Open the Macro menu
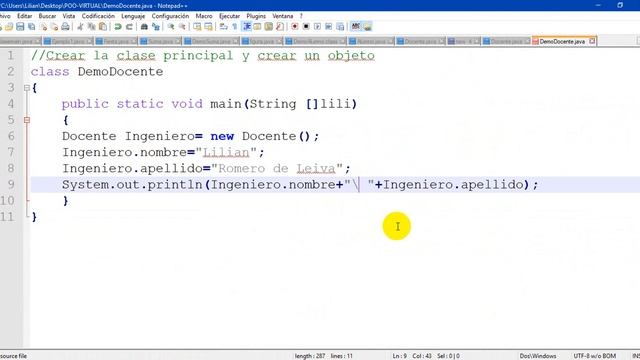640x360 pixels. coord(204,16)
